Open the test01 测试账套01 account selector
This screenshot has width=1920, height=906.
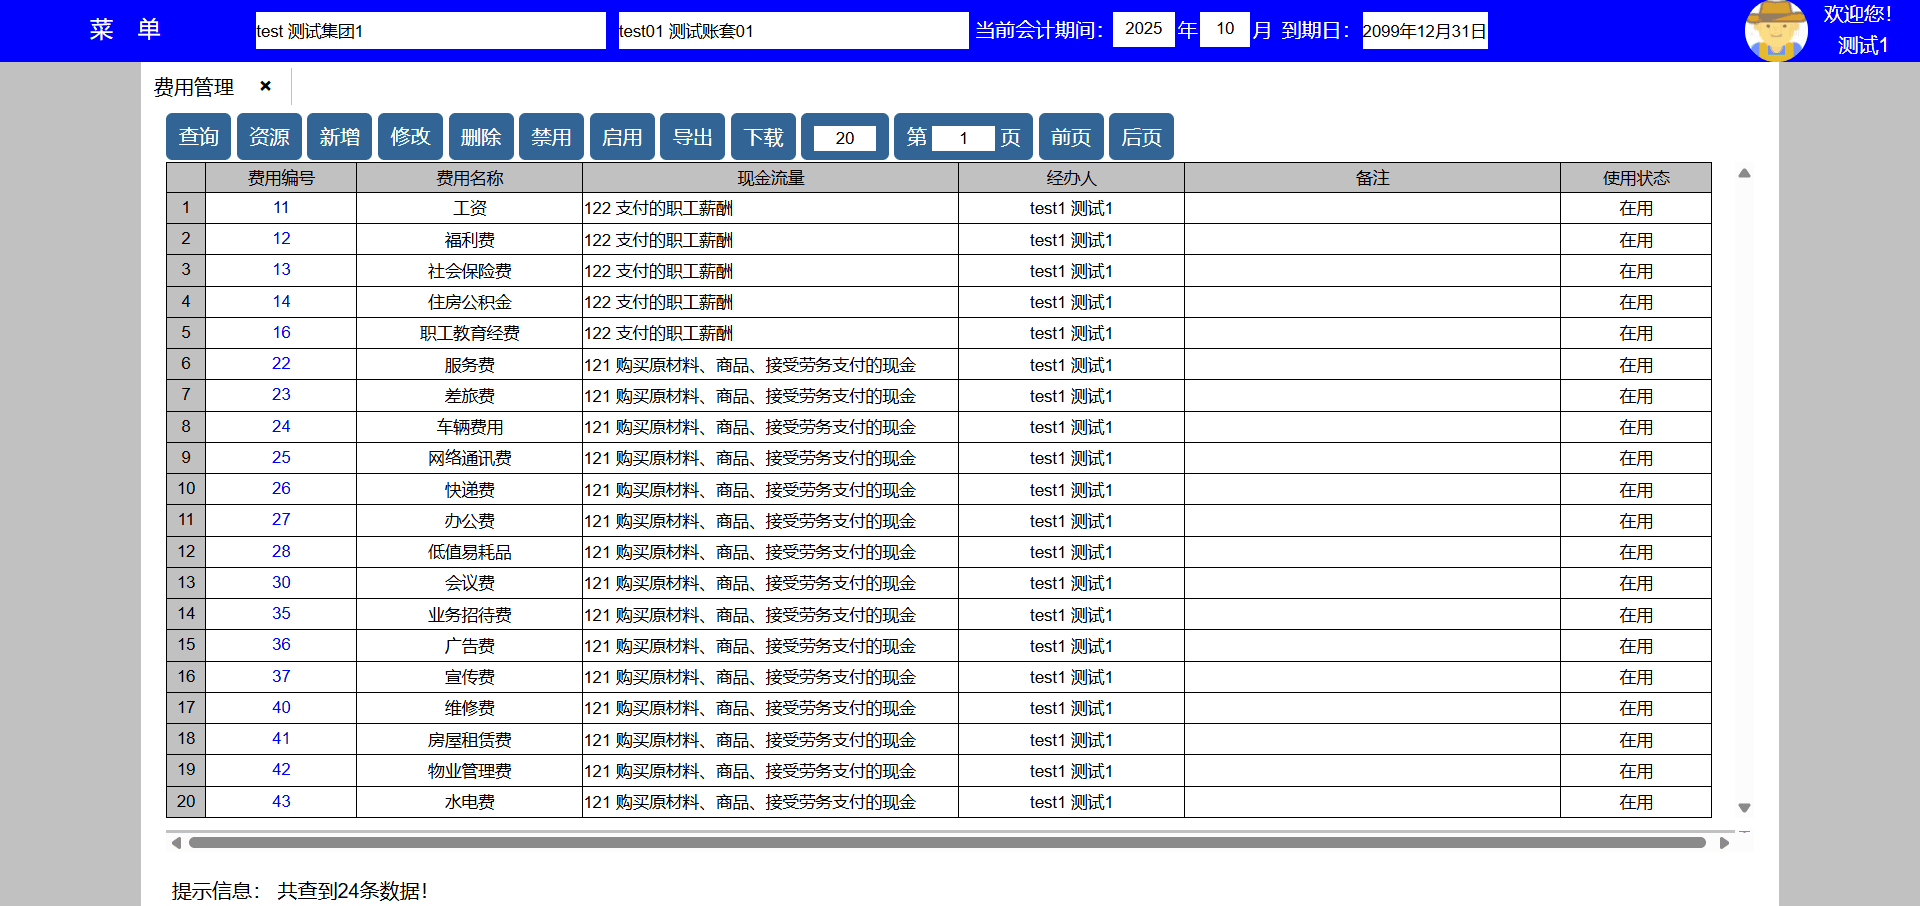pyautogui.click(x=793, y=31)
